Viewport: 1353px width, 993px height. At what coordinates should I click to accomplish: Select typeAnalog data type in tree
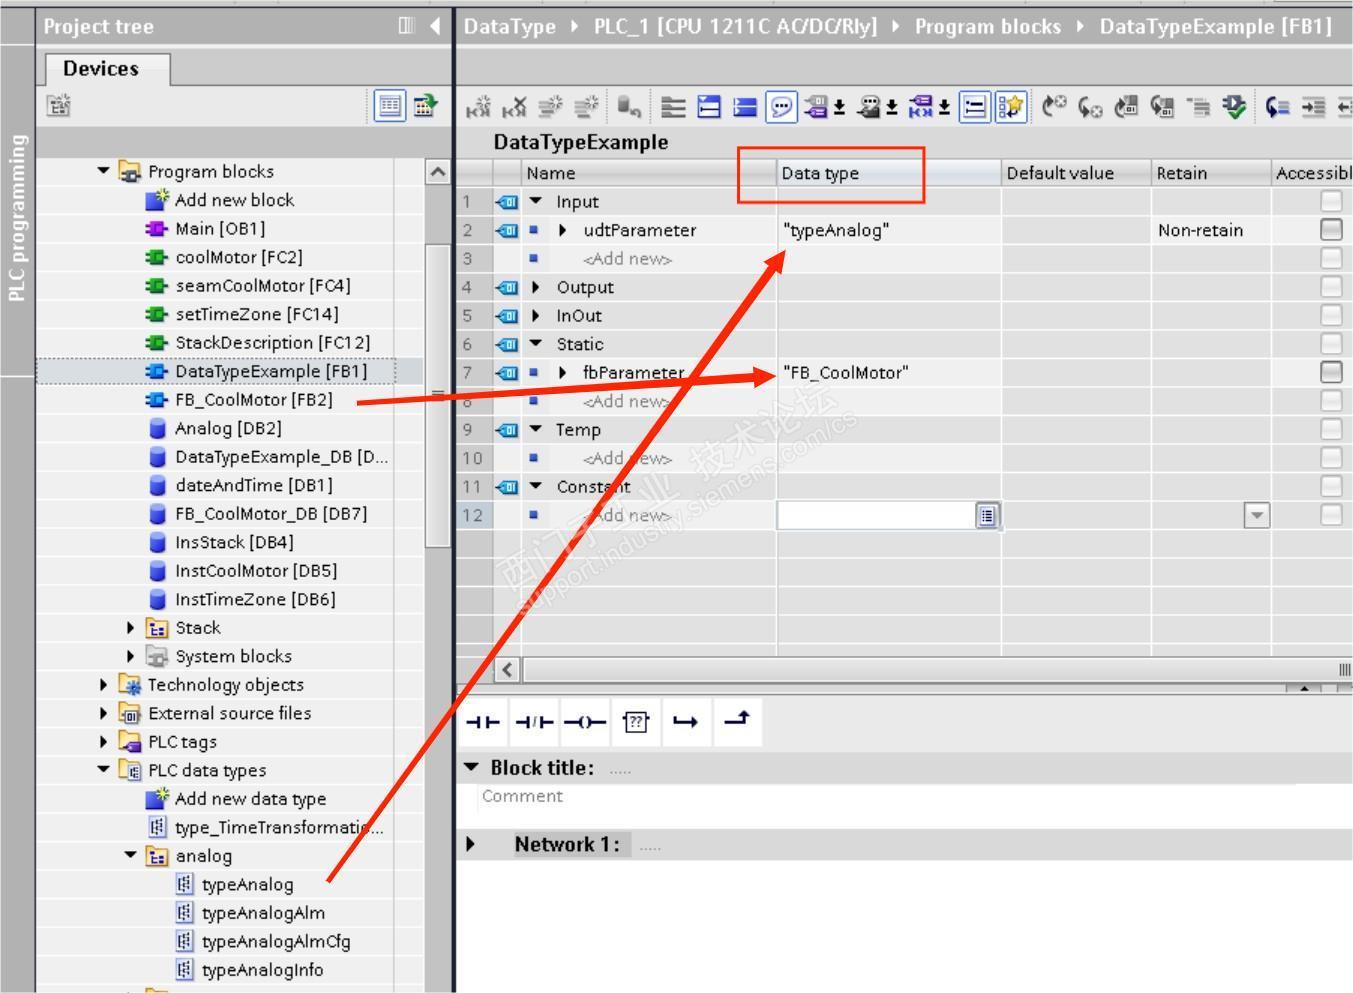(x=247, y=885)
